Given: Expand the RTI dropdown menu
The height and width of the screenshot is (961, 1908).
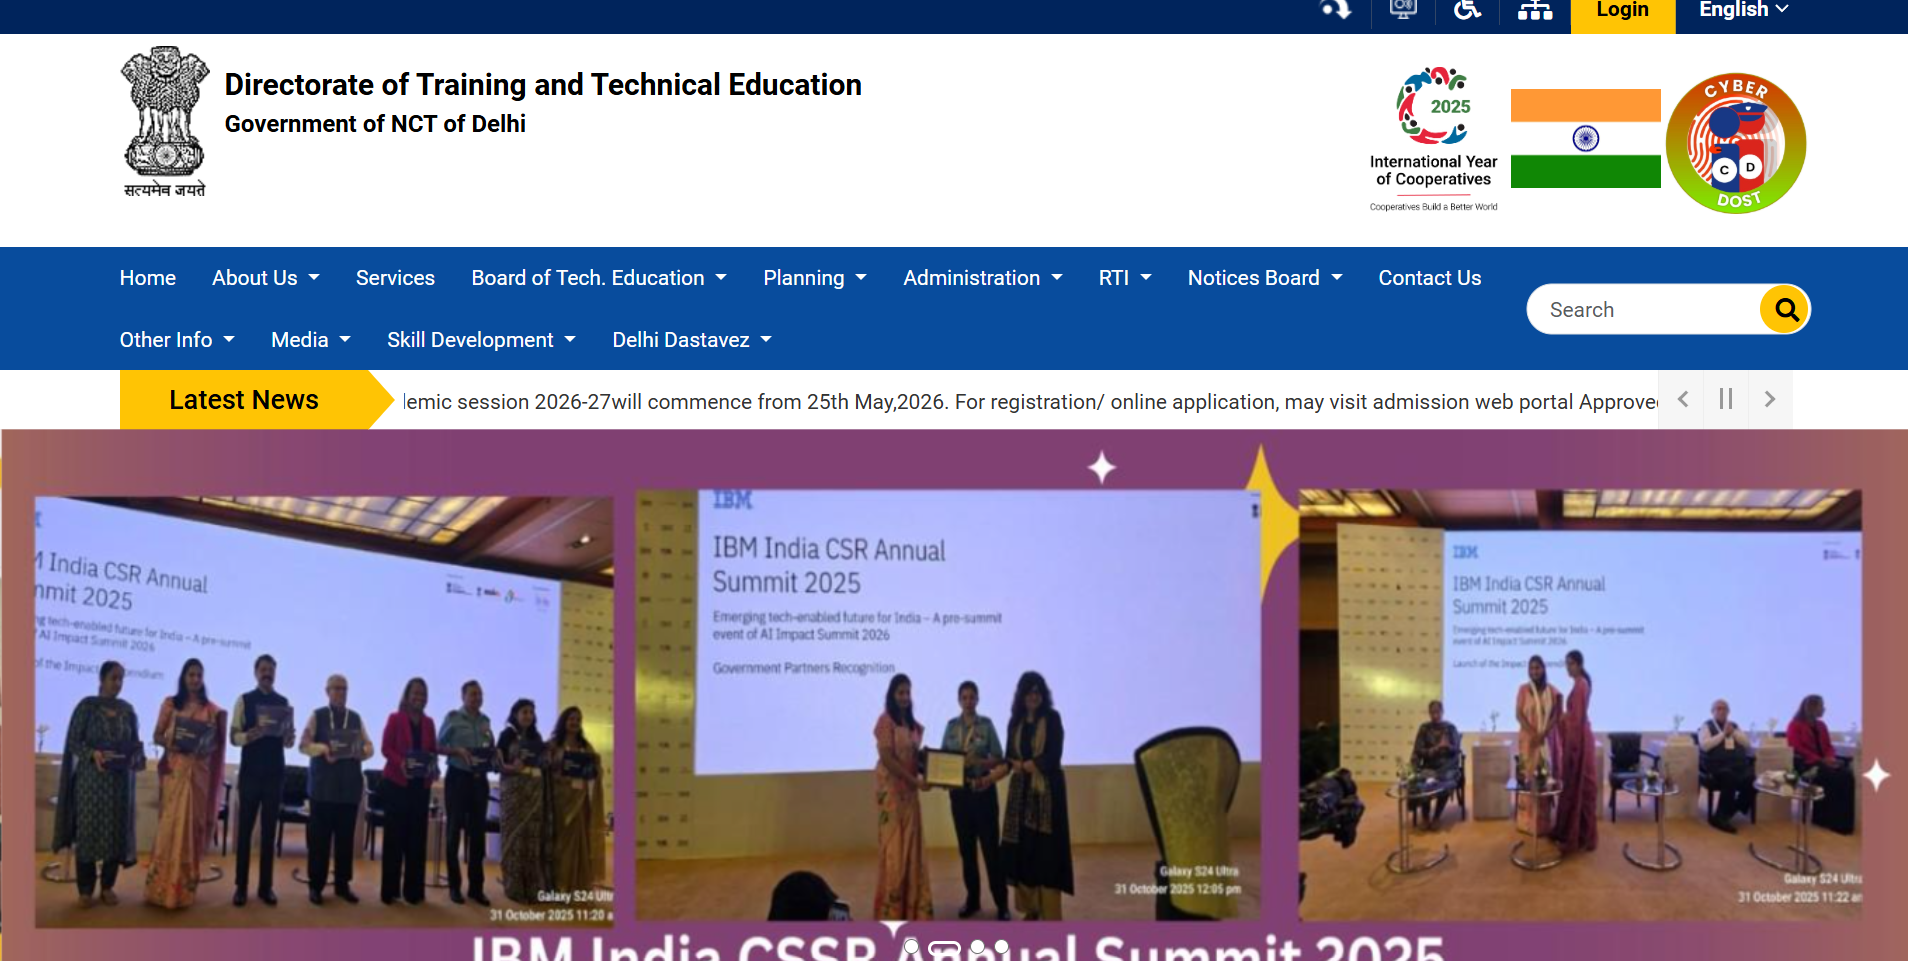Looking at the screenshot, I should coord(1125,278).
